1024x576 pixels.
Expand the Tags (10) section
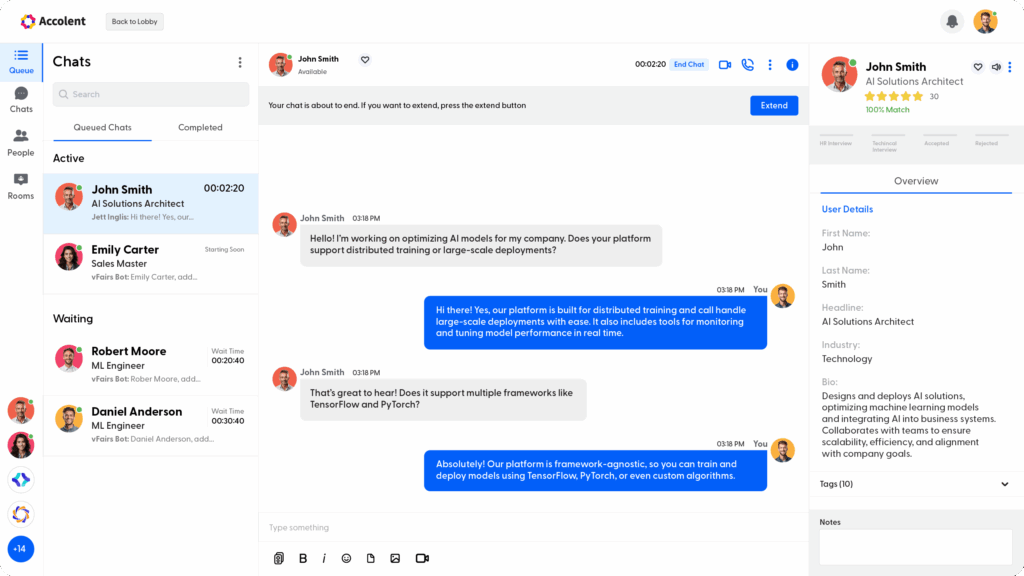coord(915,484)
